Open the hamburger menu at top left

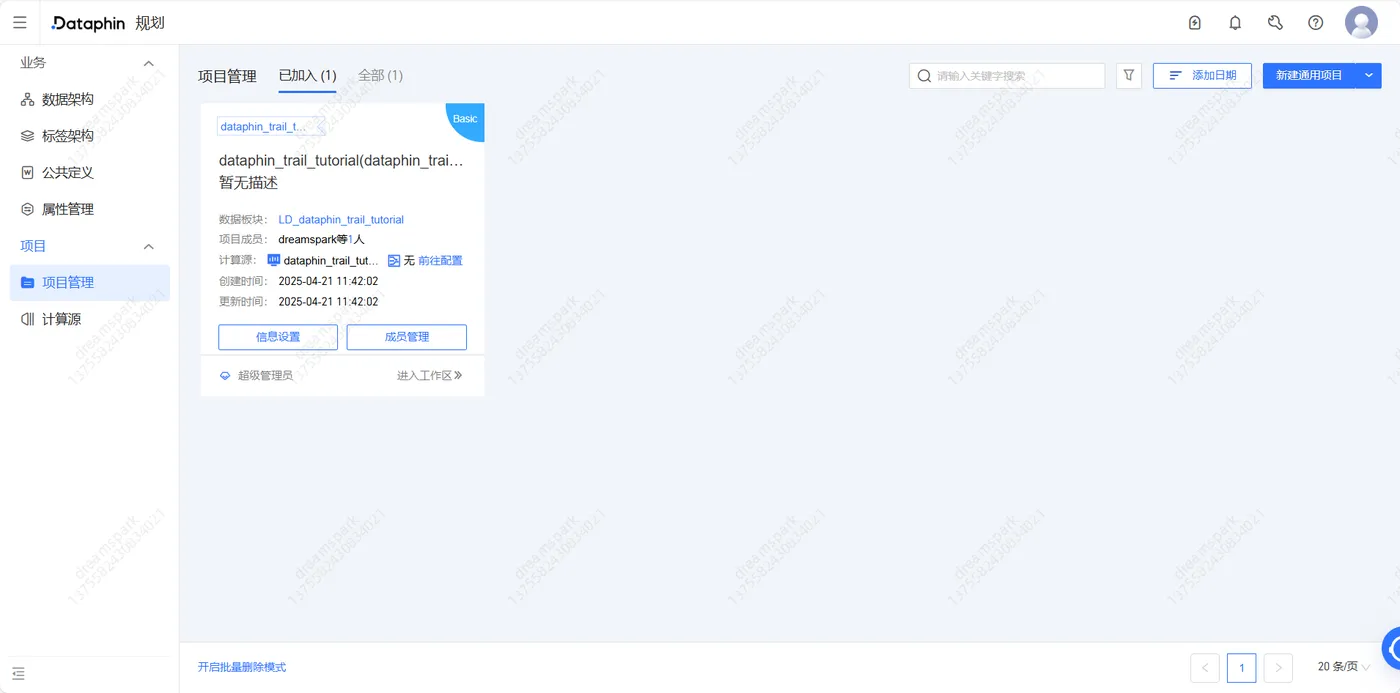(x=20, y=22)
